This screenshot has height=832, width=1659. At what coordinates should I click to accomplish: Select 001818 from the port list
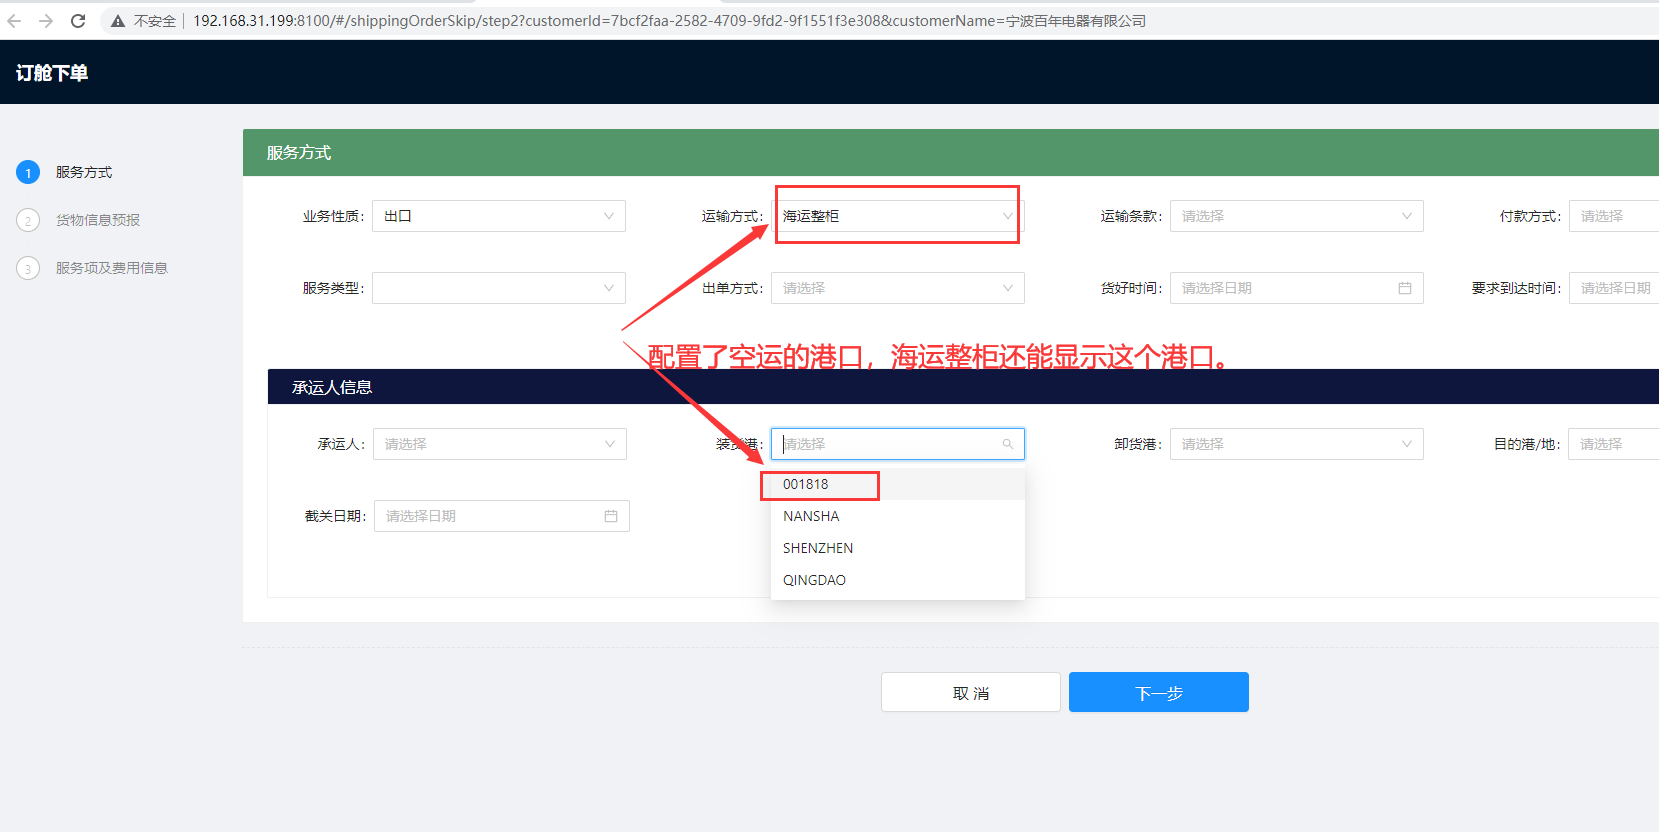pos(806,484)
